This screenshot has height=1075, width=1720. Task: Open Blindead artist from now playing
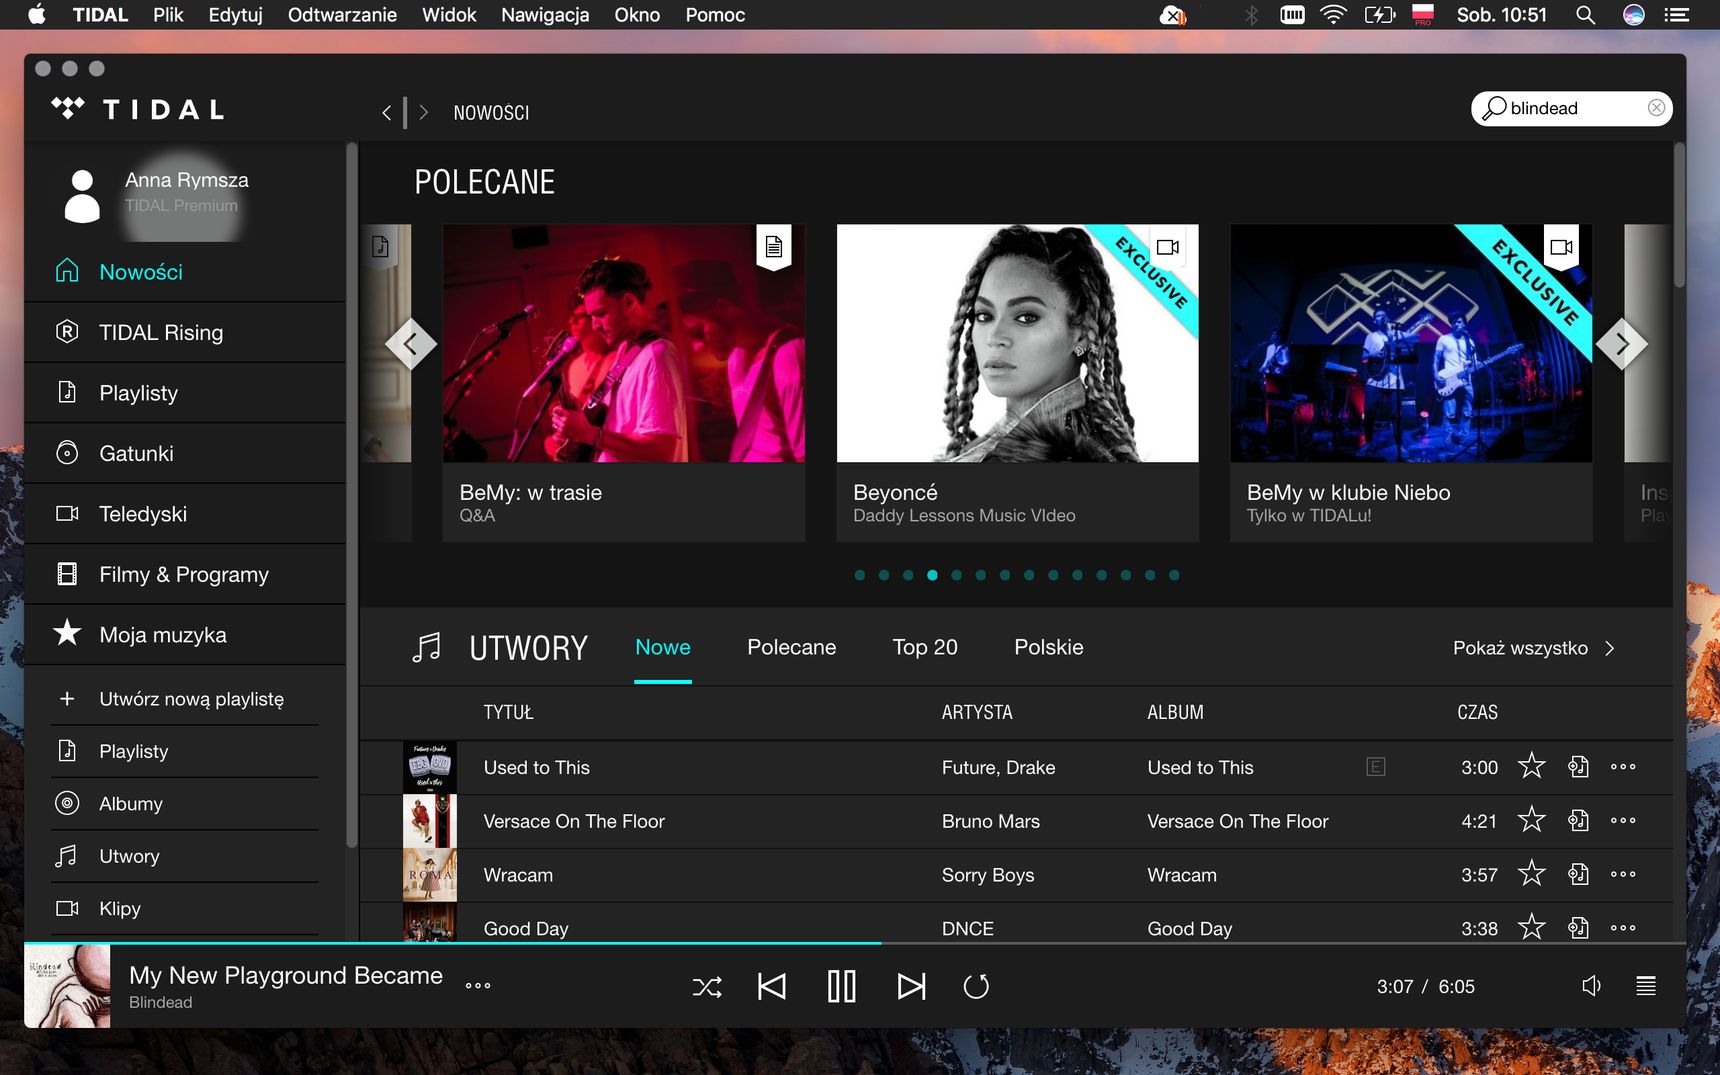(x=160, y=1002)
